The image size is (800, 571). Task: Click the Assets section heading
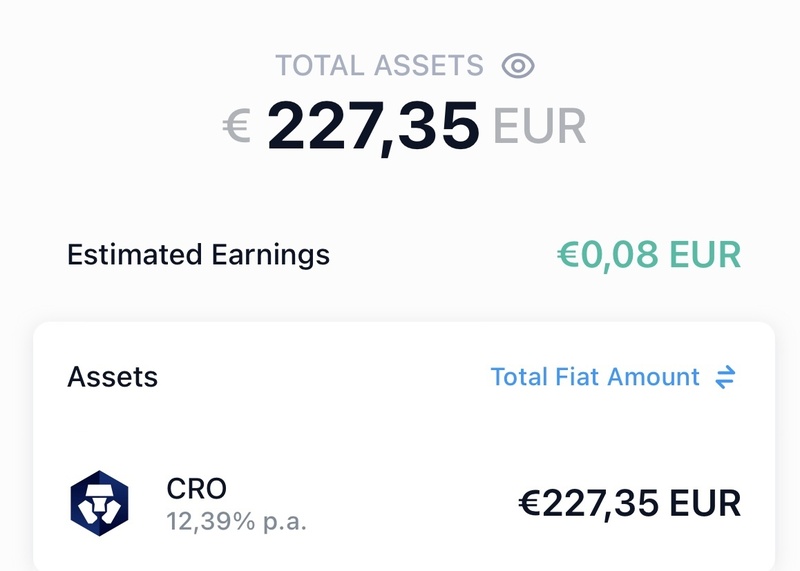pos(112,377)
